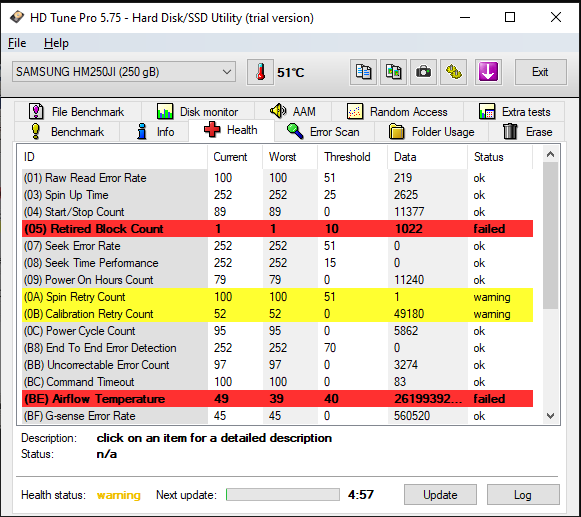Select the (B8) End To End Error Detection row

[x=278, y=348]
